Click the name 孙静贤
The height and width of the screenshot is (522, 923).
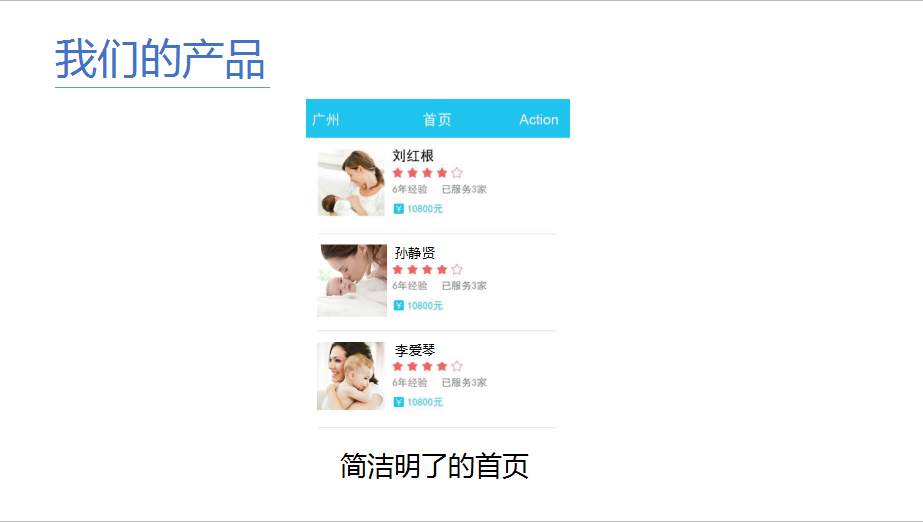(x=415, y=253)
